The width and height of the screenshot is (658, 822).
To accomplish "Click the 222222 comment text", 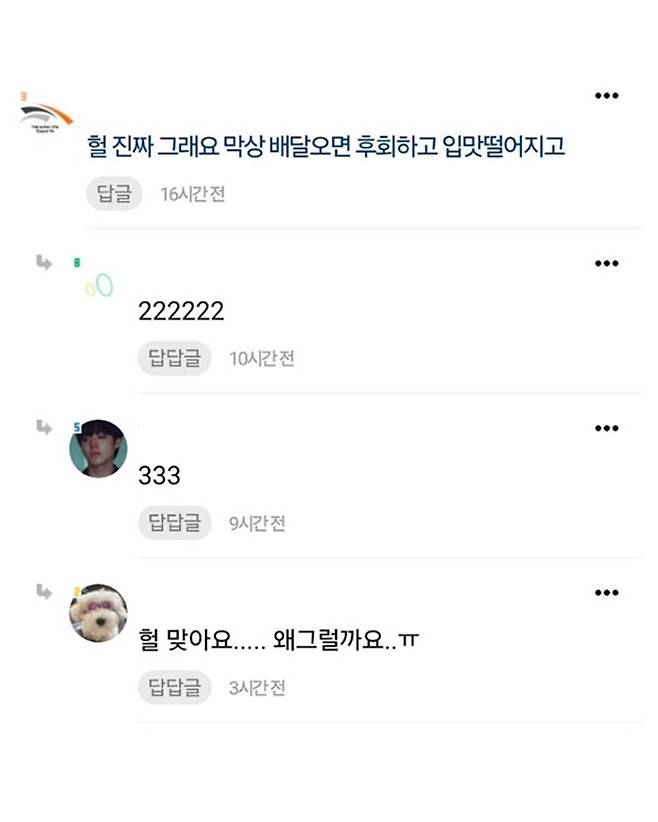I will coord(181,311).
